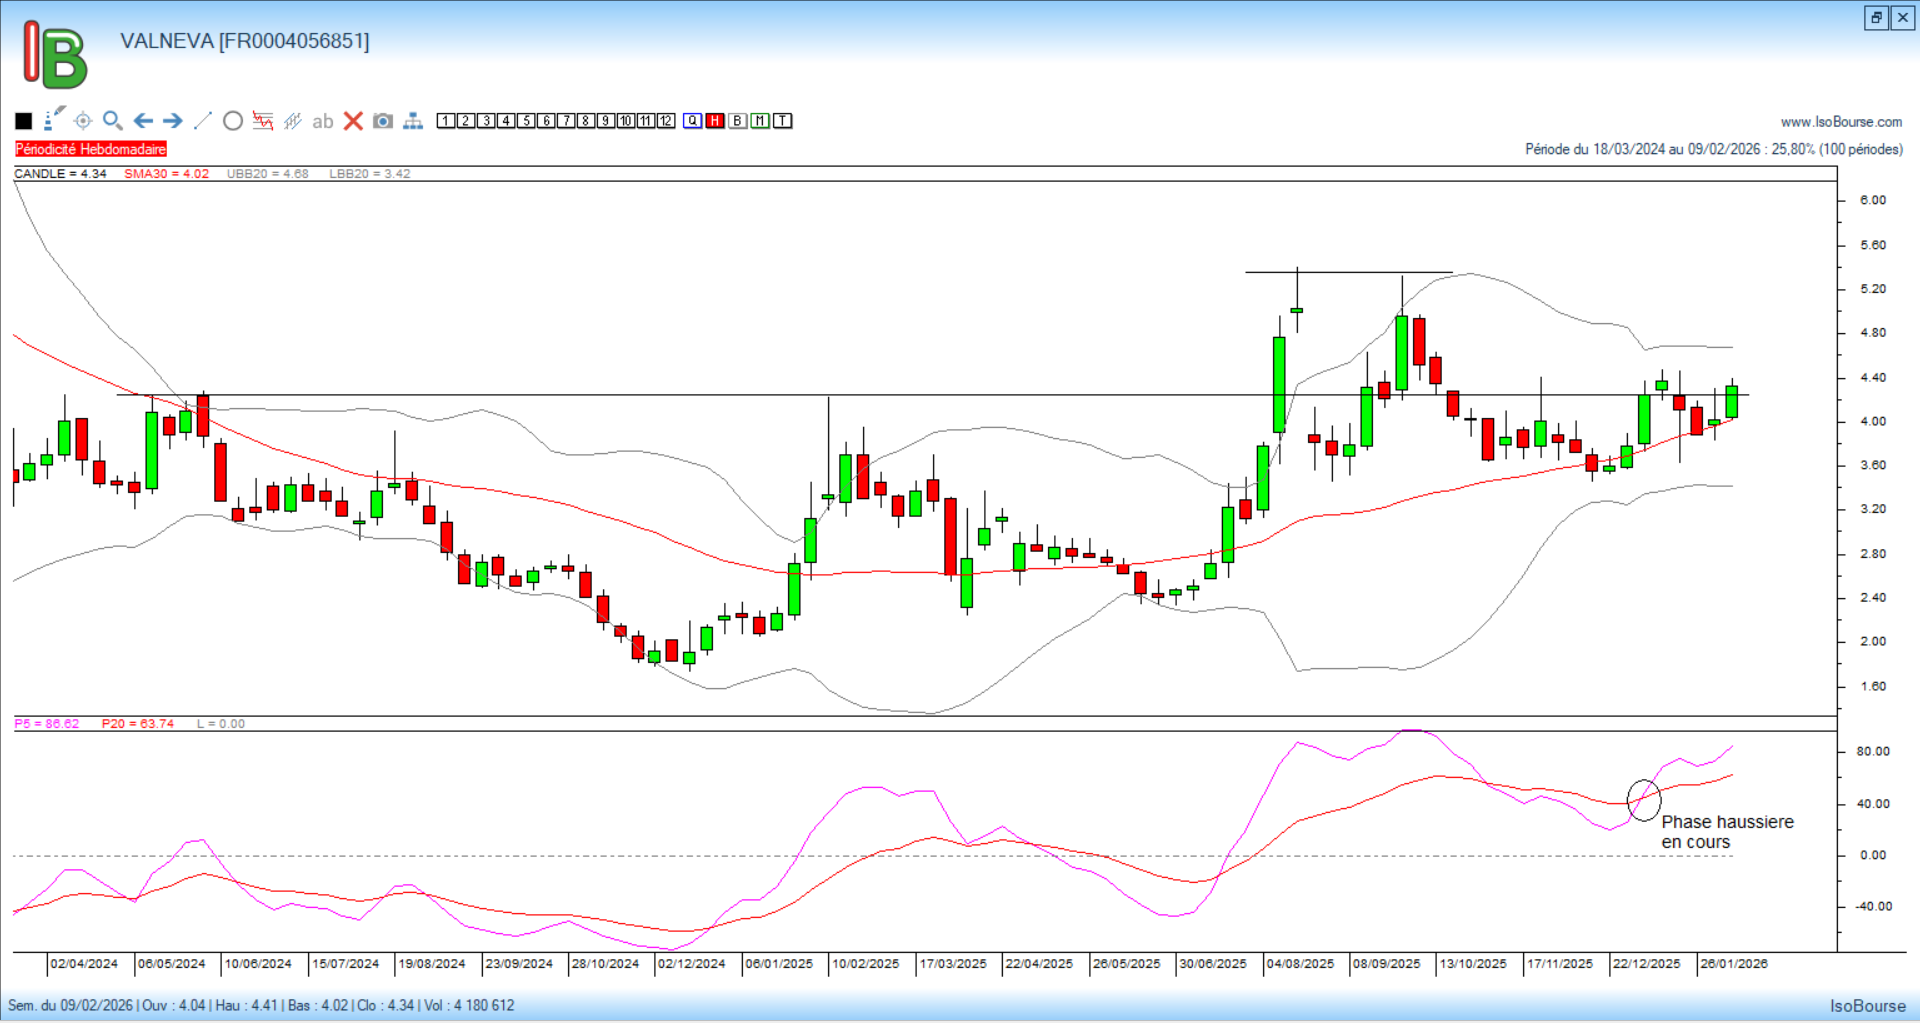Select the 1 period preset box
1920x1023 pixels.
point(446,121)
